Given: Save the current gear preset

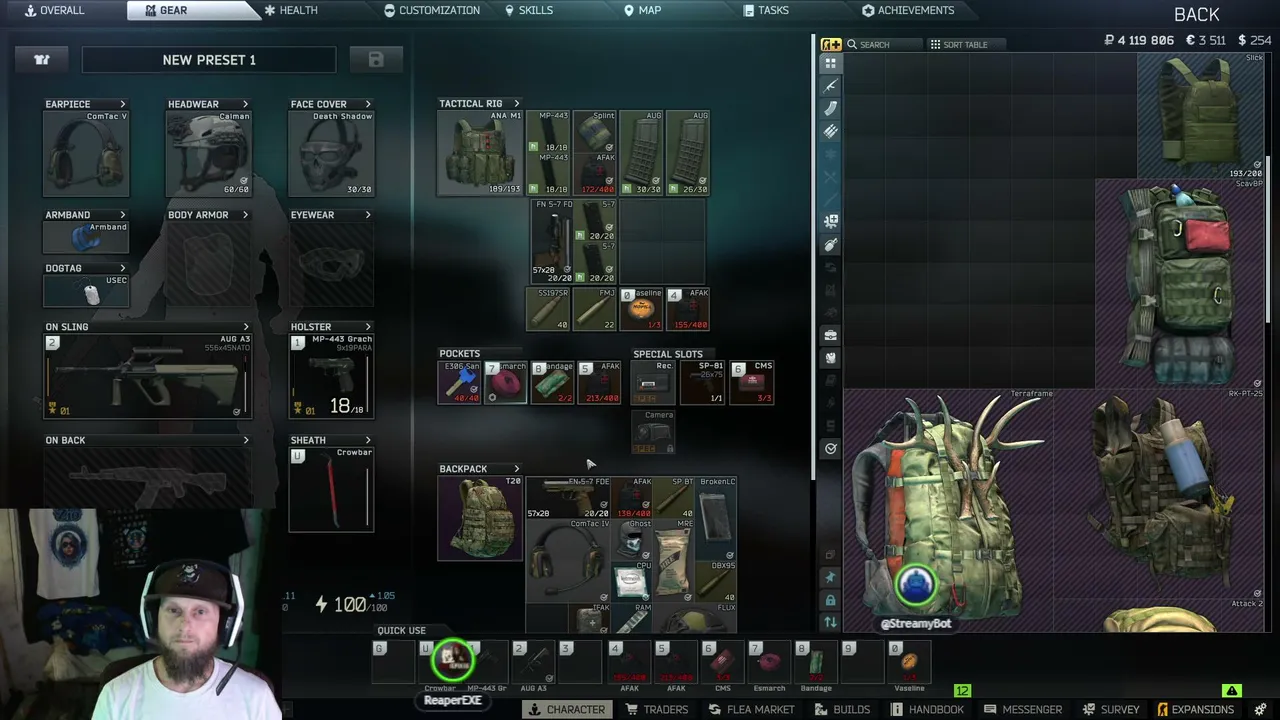Looking at the screenshot, I should pyautogui.click(x=376, y=60).
